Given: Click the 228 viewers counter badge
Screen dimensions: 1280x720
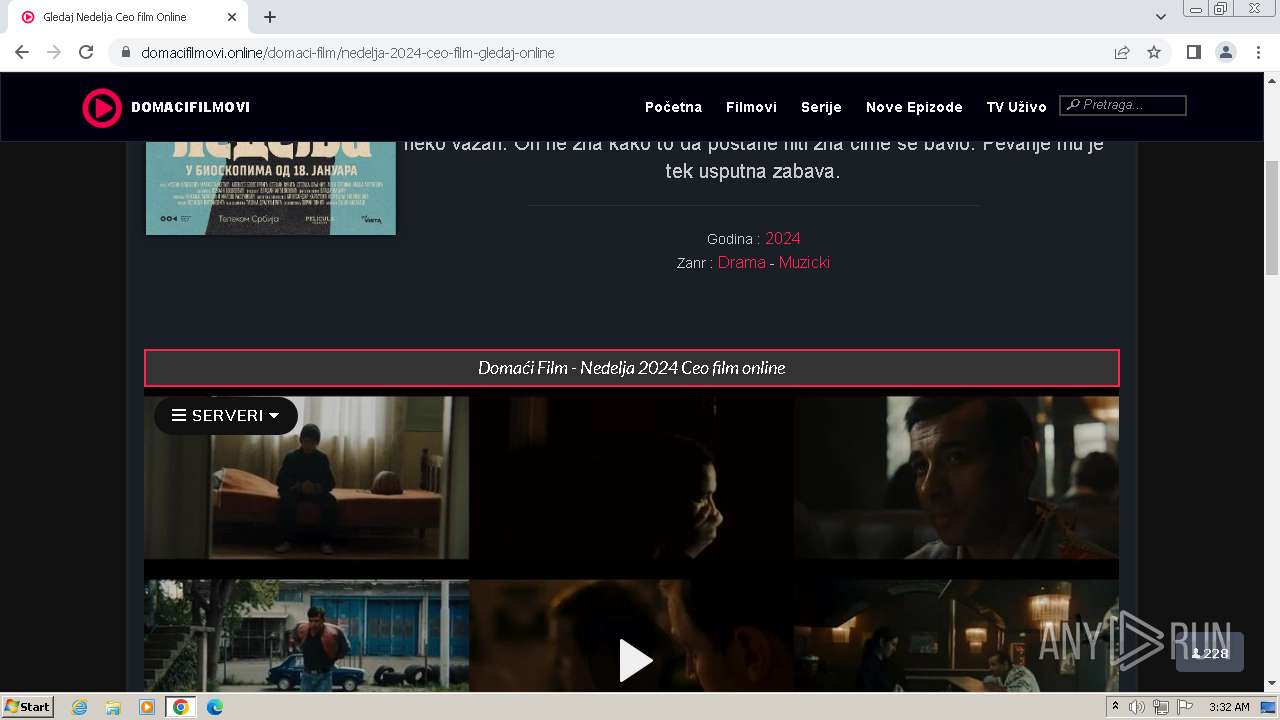Looking at the screenshot, I should (1210, 653).
